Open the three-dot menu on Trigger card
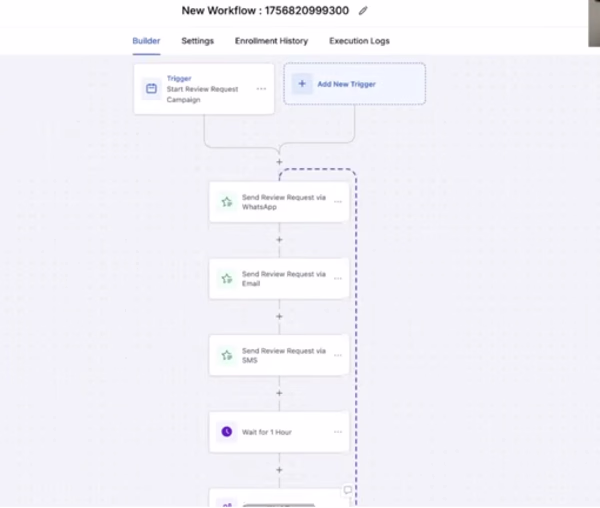 [x=261, y=89]
